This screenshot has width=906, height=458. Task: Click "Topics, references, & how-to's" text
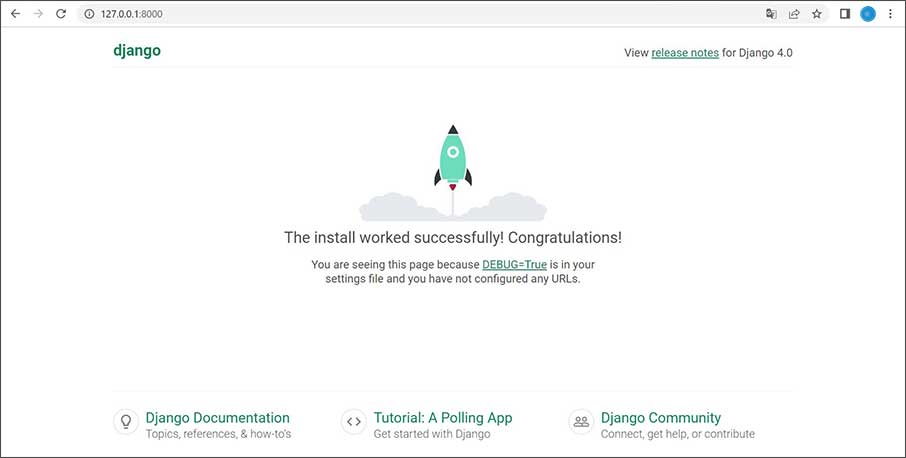[218, 434]
